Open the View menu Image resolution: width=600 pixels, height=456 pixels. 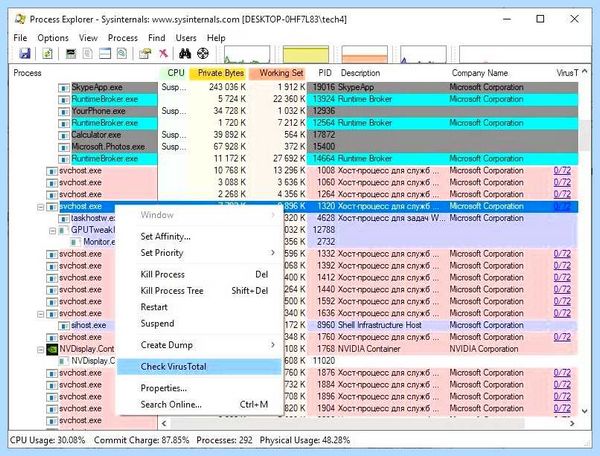[88, 38]
